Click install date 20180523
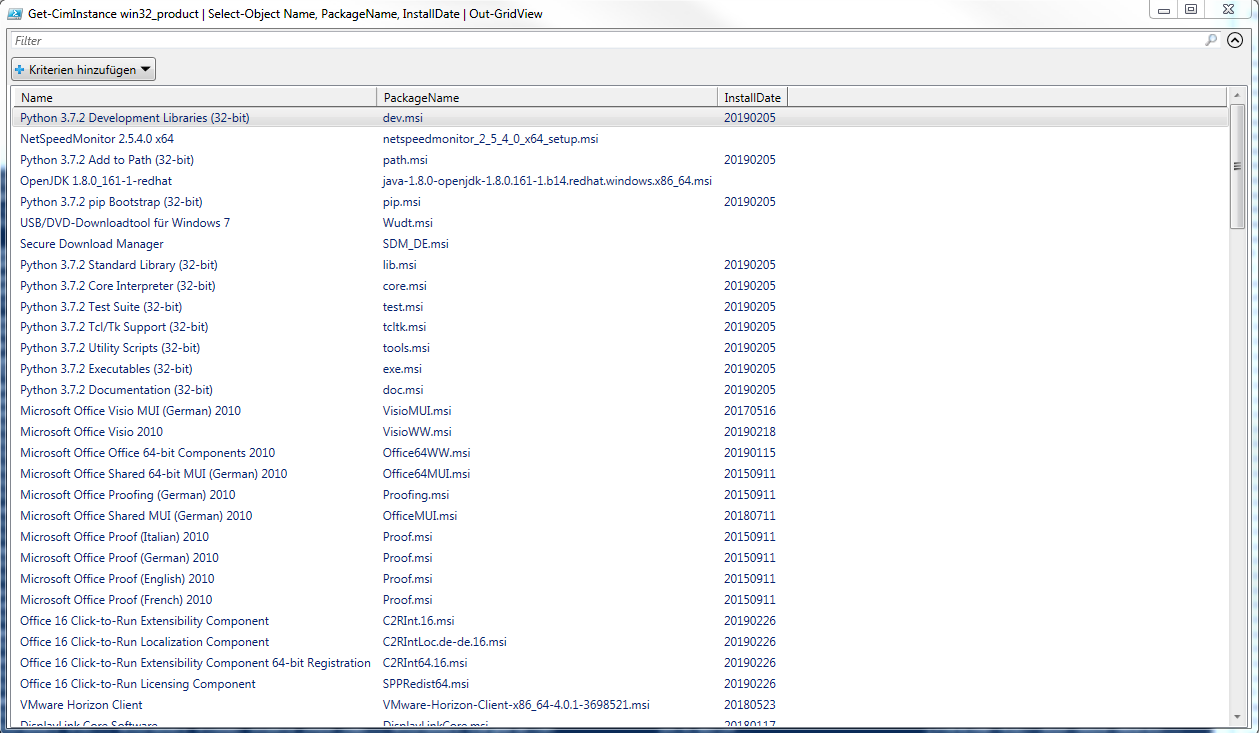This screenshot has height=733, width=1259. click(750, 705)
